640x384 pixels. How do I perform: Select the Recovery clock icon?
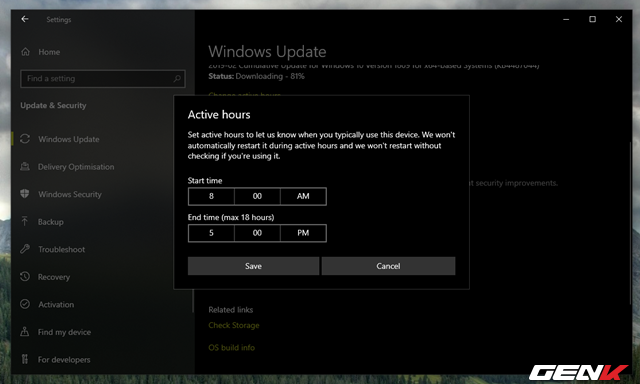point(25,277)
